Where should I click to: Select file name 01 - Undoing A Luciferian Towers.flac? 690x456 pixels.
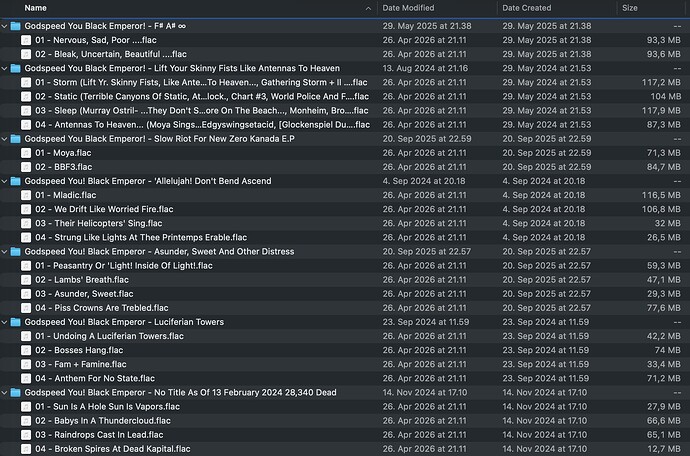coord(110,336)
